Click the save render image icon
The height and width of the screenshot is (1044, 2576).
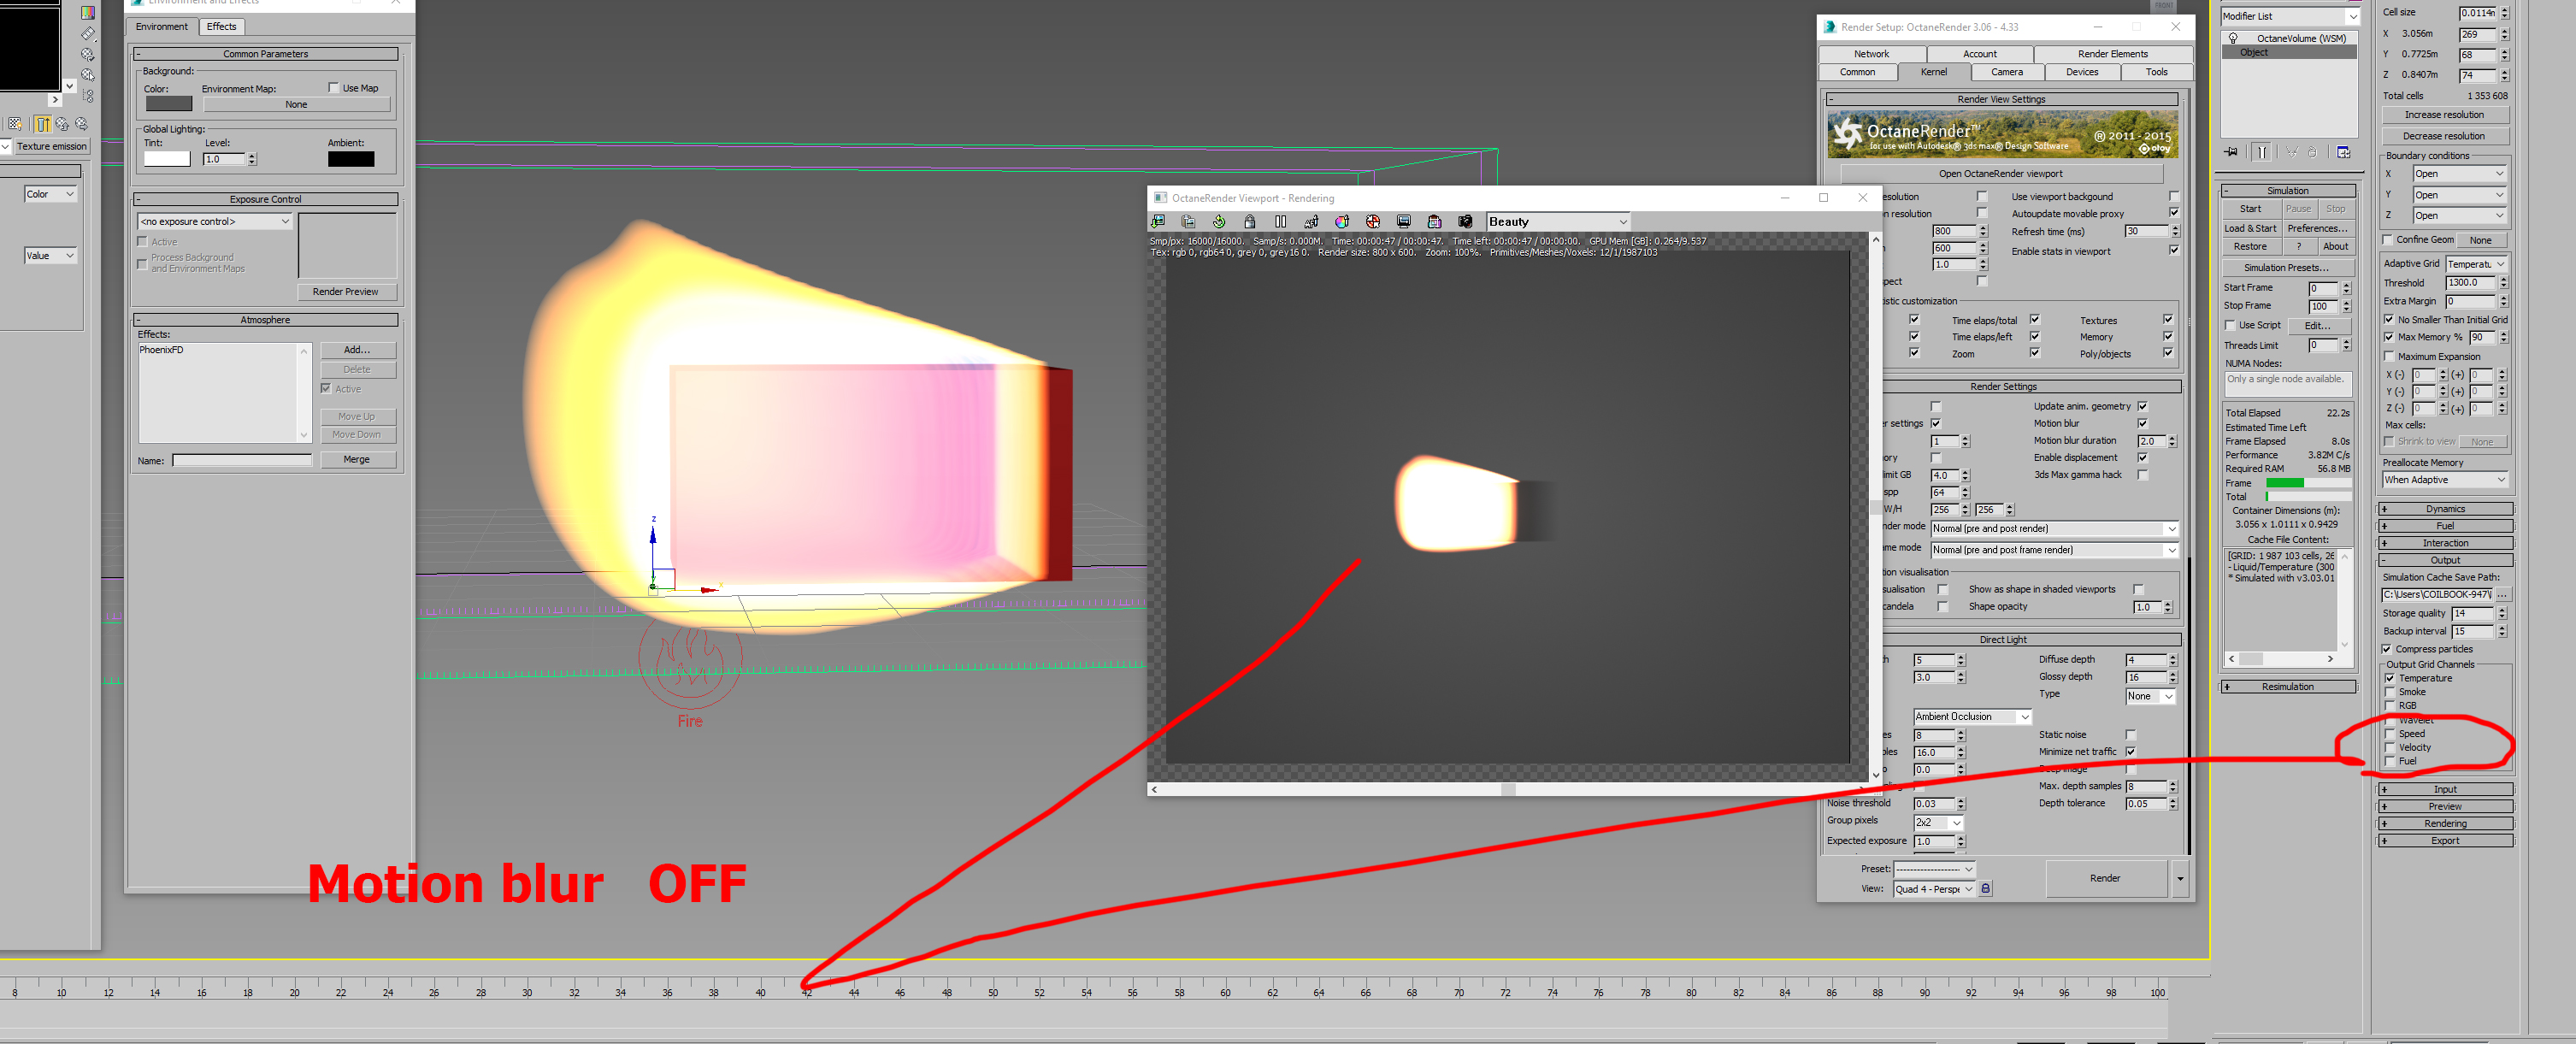[1158, 222]
